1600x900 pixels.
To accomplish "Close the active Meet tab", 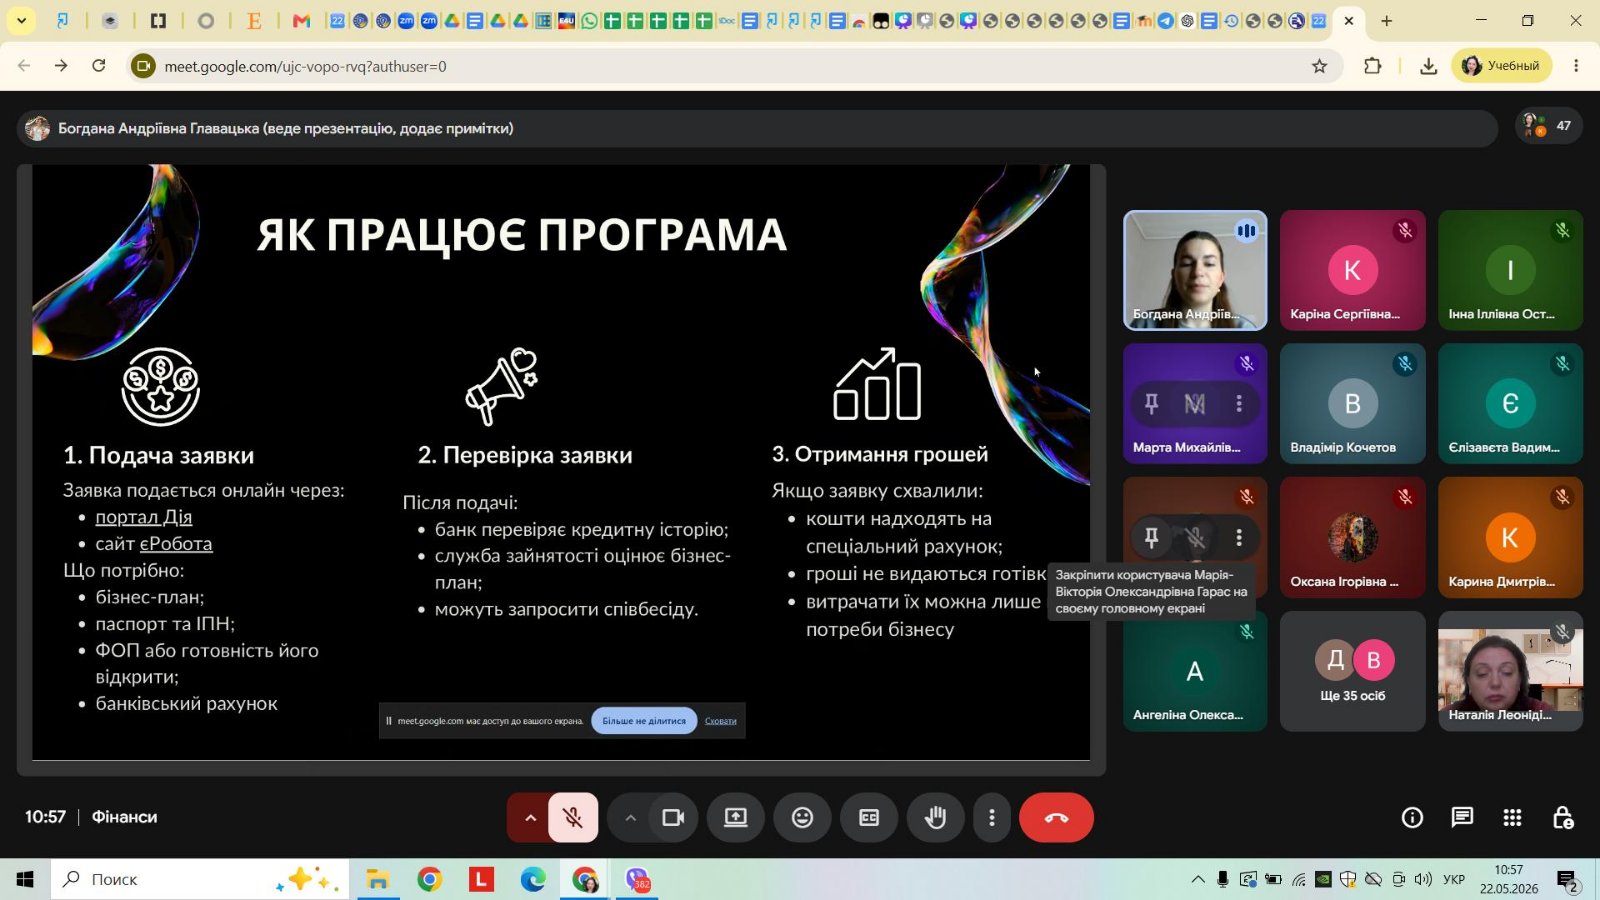I will click(1348, 20).
